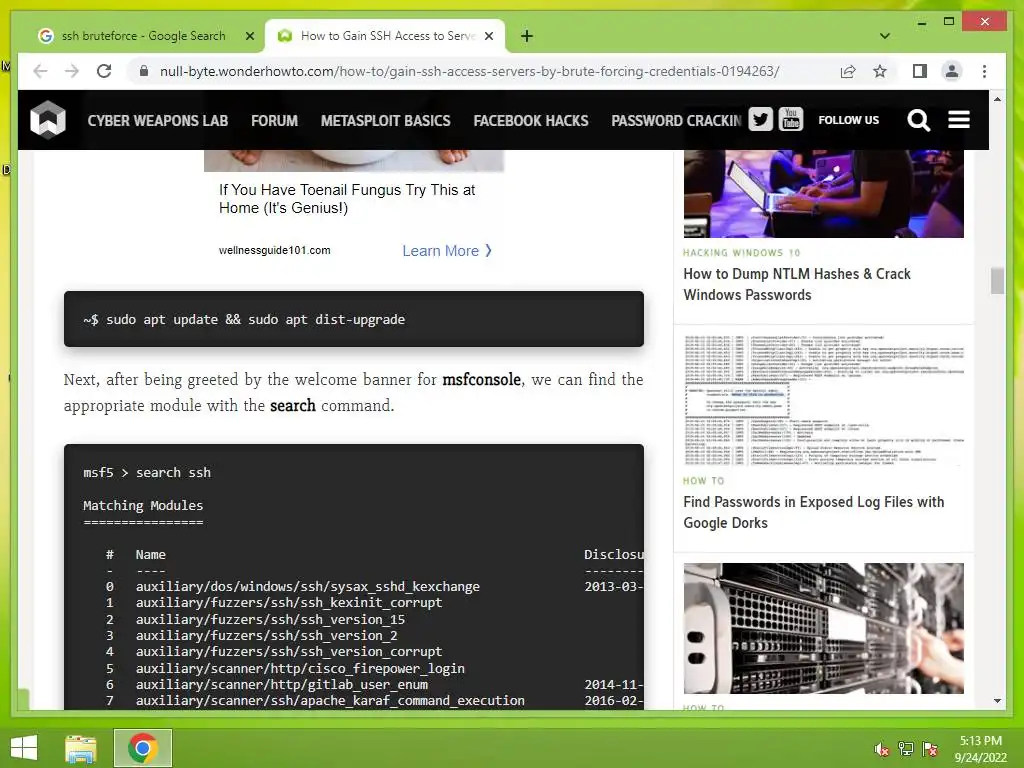1024x768 pixels.
Task: Open the Twitter follow icon
Action: pyautogui.click(x=760, y=120)
